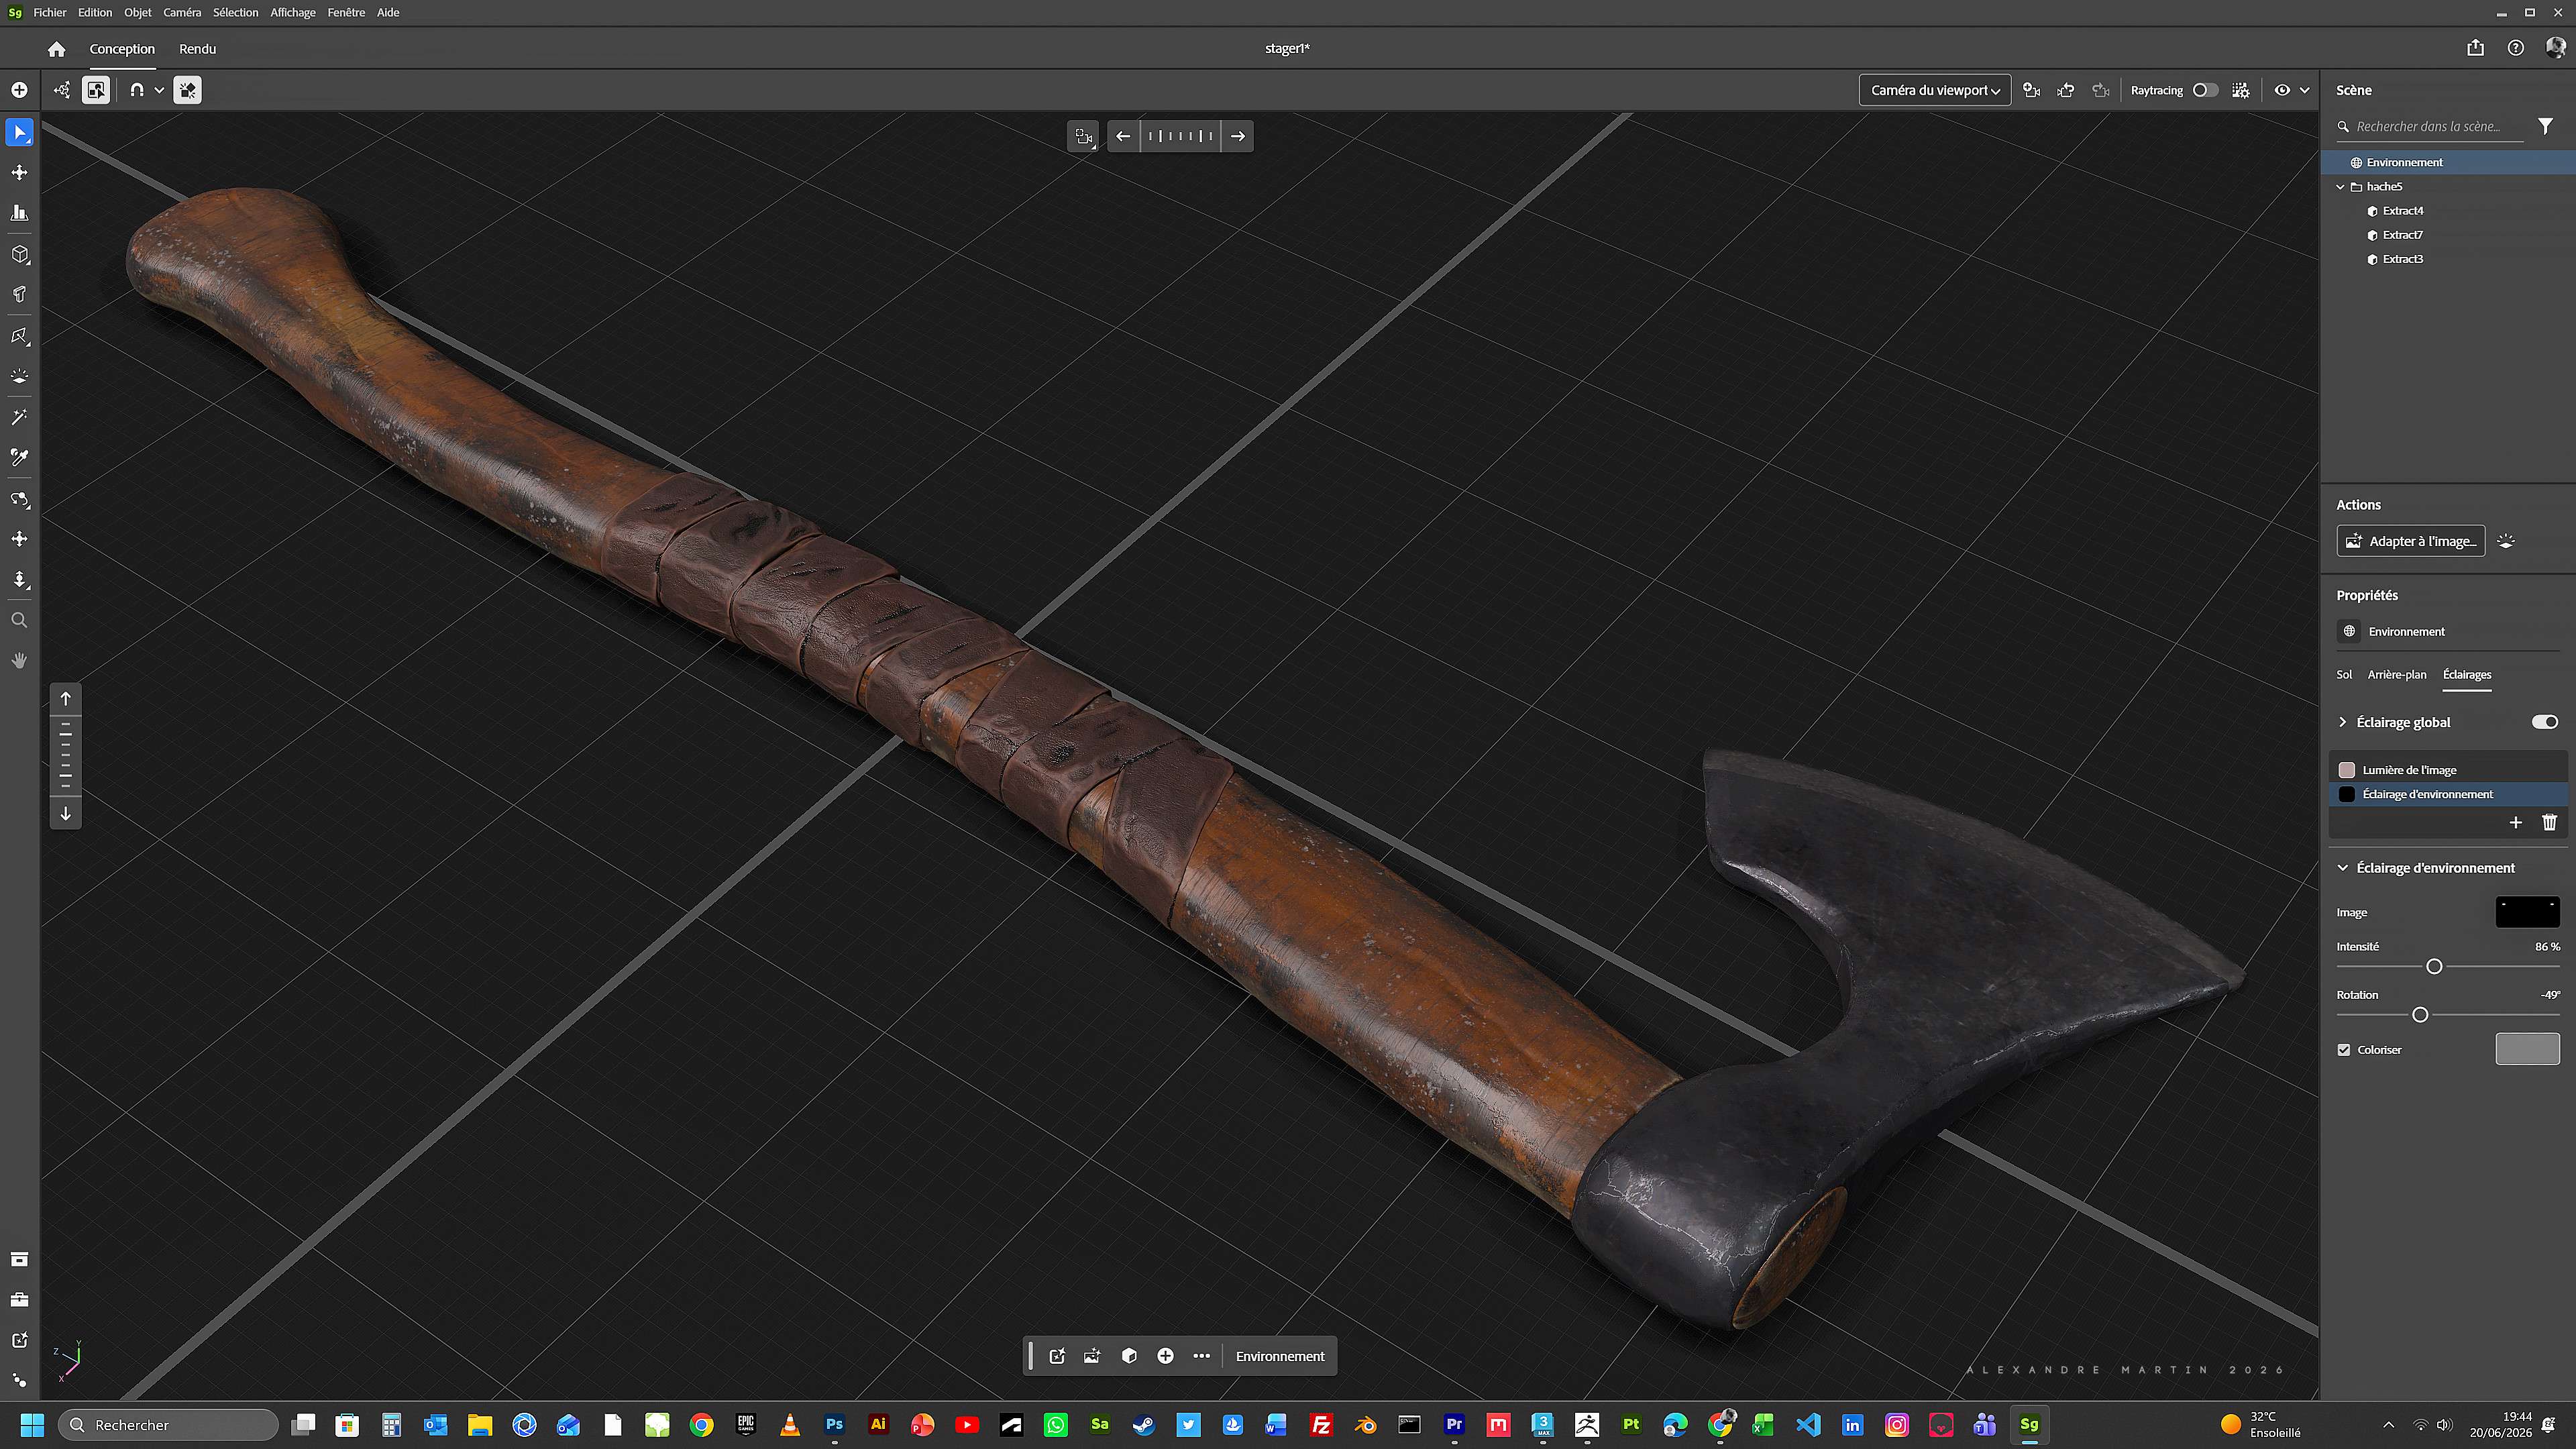The height and width of the screenshot is (1449, 2576).
Task: Click the trash icon to delete light
Action: click(2549, 822)
